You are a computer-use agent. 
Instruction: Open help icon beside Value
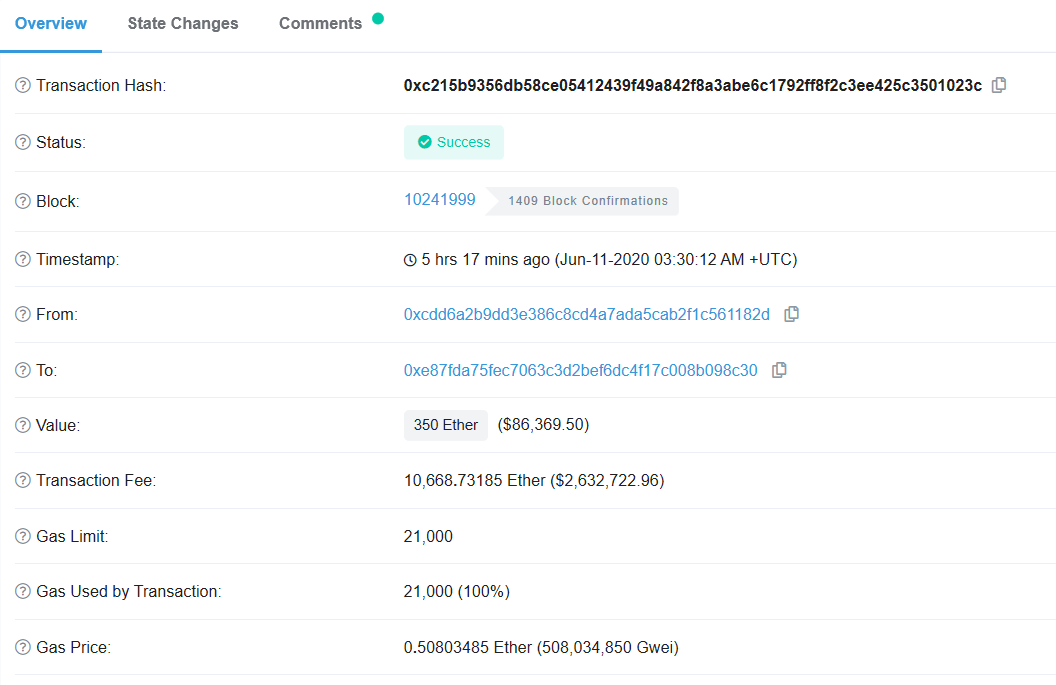coord(23,425)
